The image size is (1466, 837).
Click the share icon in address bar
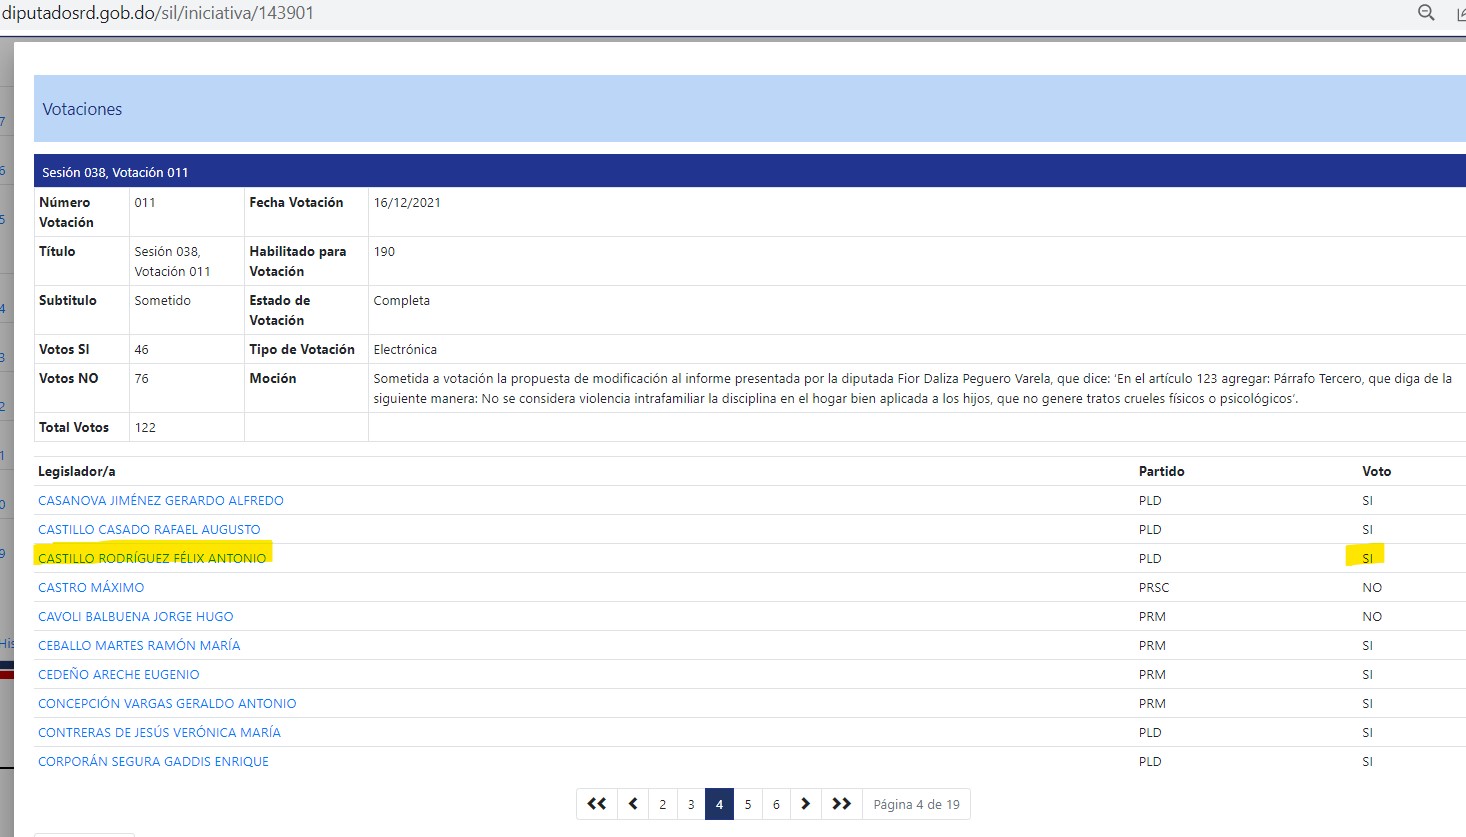(1461, 14)
